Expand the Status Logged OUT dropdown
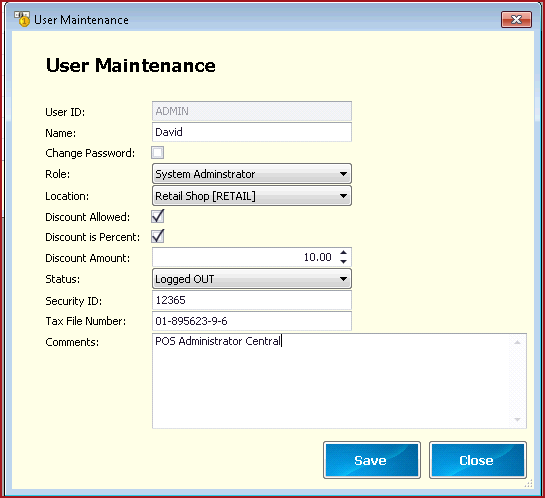Screen dimensions: 545x498 tap(252, 279)
